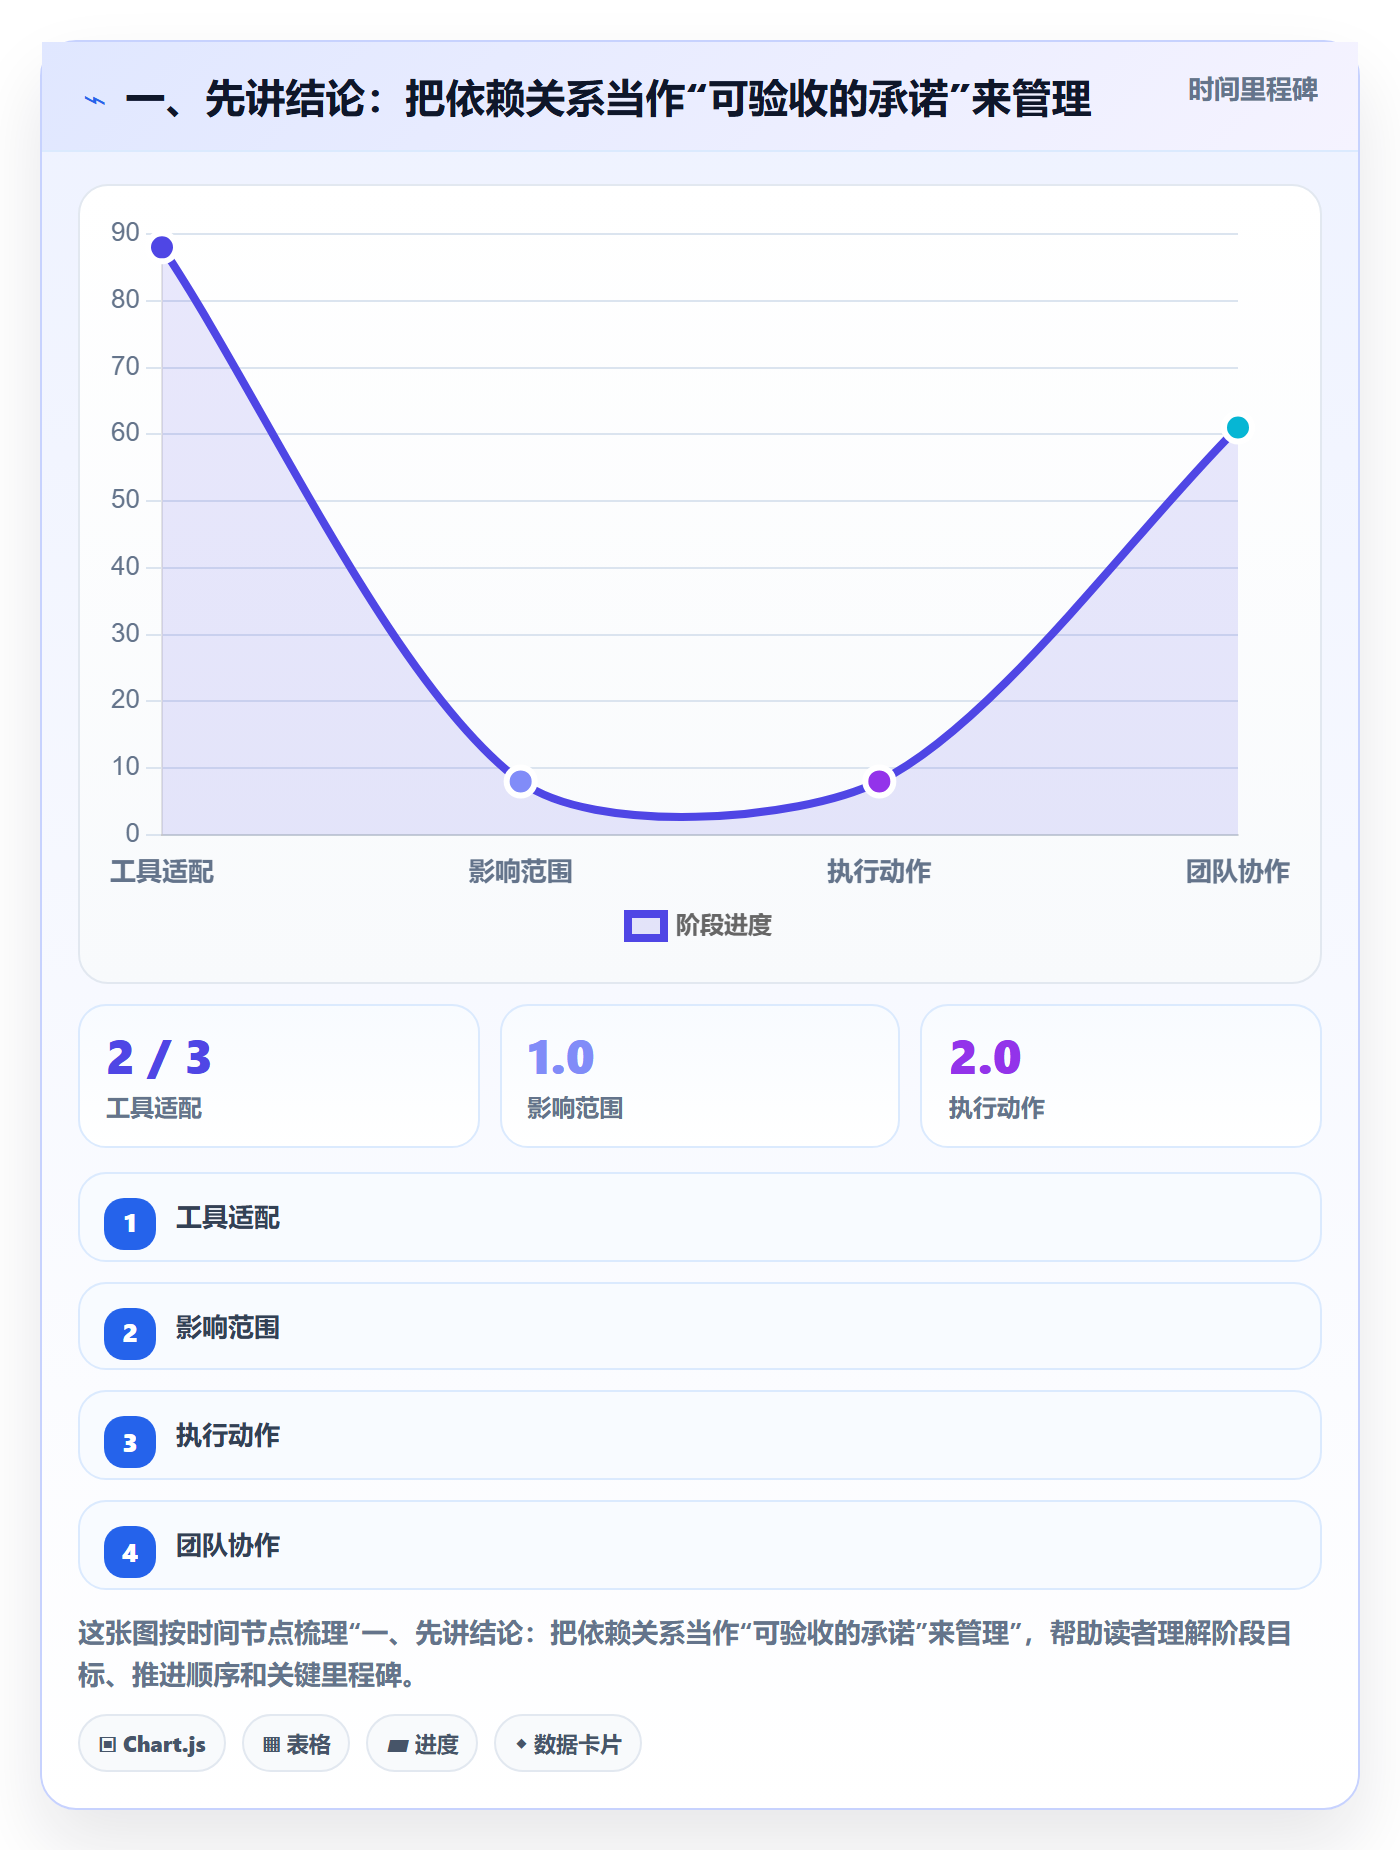Select the purple 执行动作 chart point
This screenshot has width=1400, height=1850.
tap(879, 781)
